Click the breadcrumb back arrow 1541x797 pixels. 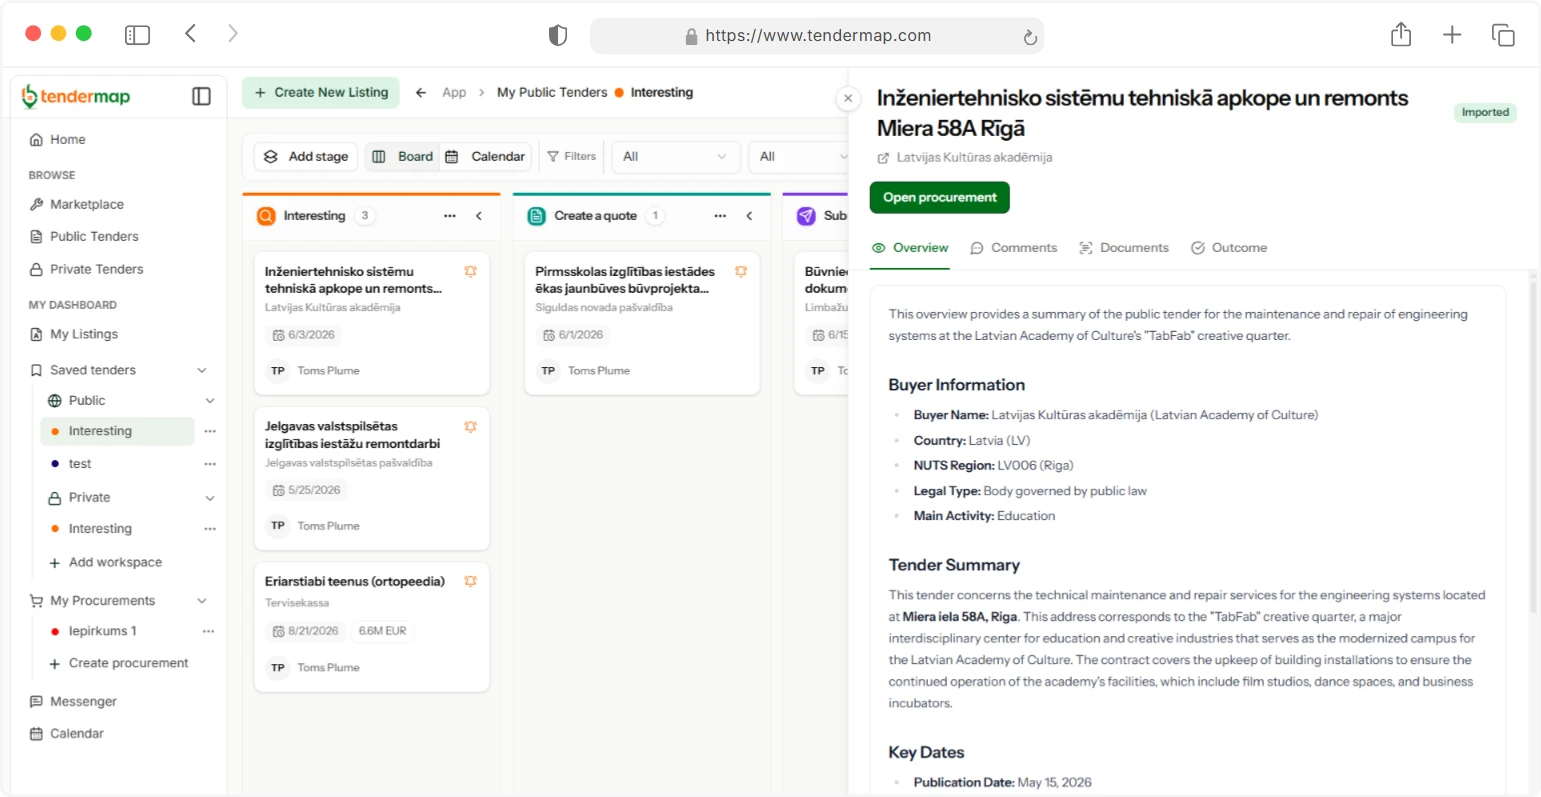coord(421,93)
